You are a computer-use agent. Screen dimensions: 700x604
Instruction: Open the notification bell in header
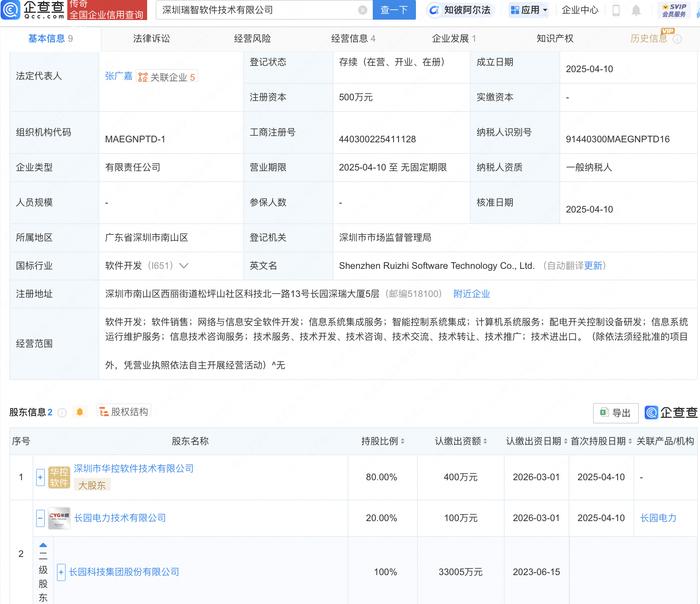tap(636, 10)
